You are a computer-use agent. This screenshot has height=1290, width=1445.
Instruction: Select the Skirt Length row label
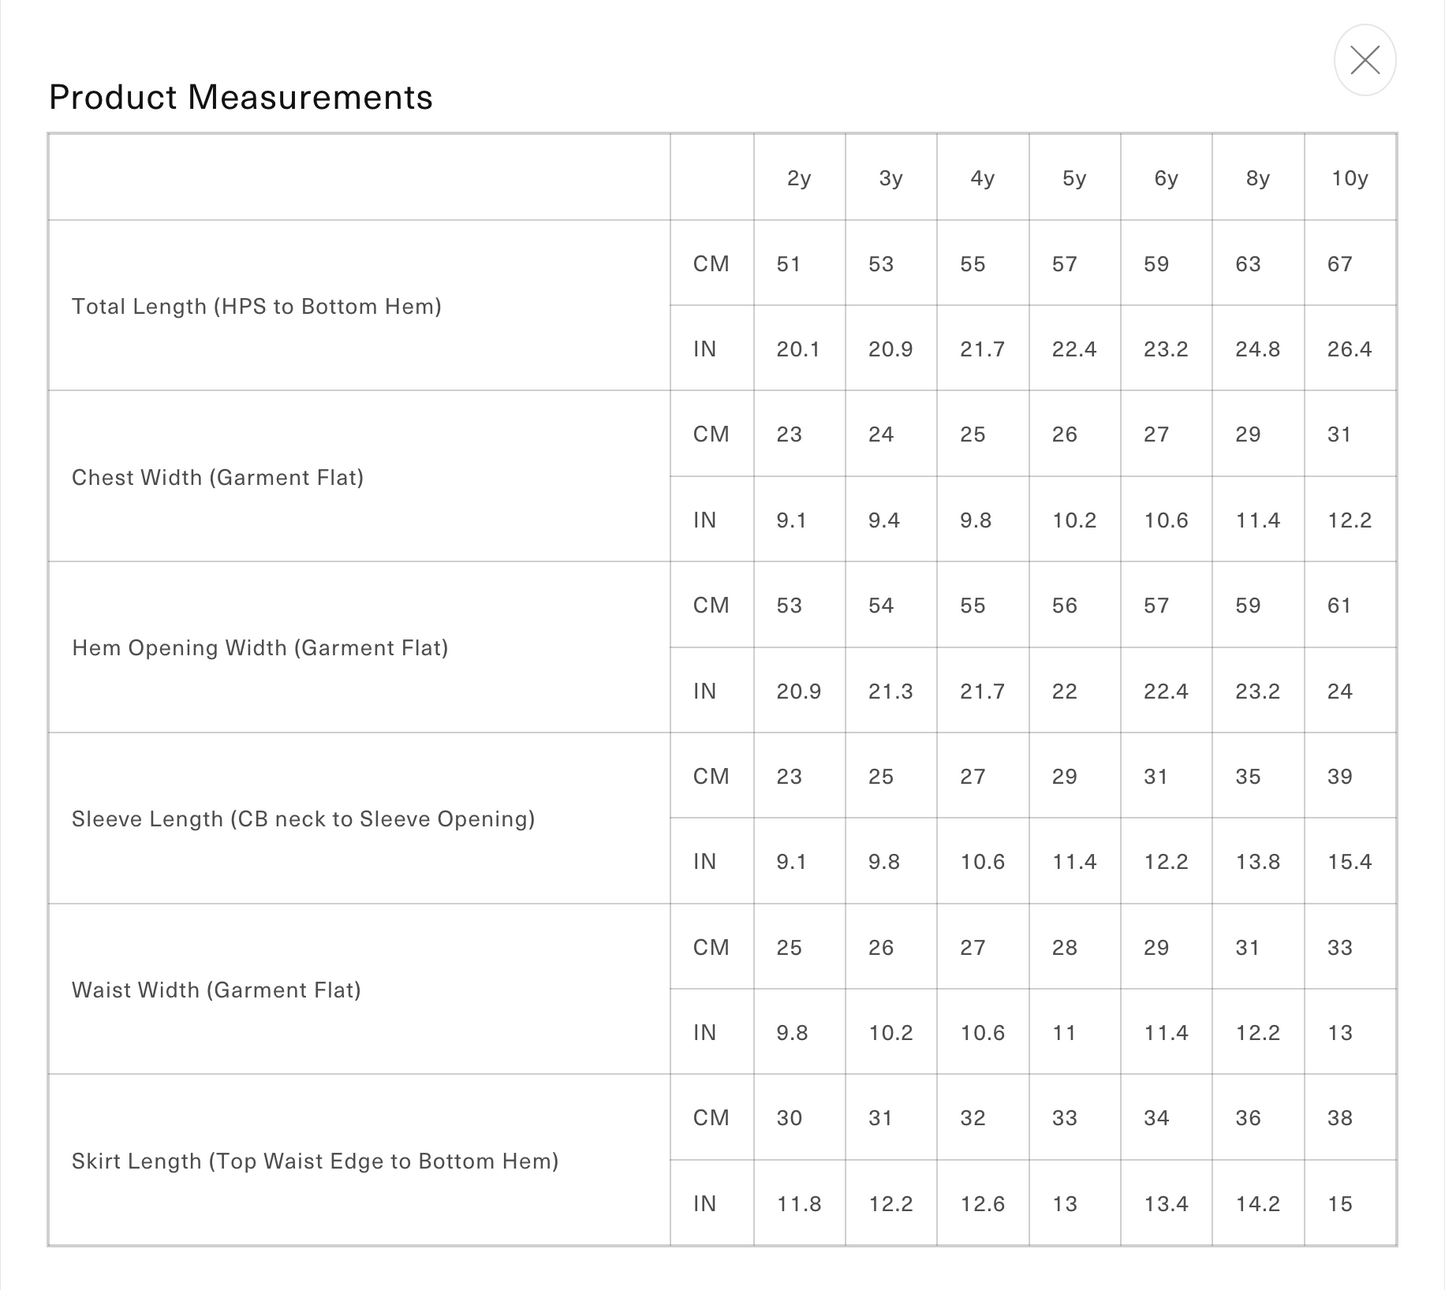click(x=315, y=1161)
